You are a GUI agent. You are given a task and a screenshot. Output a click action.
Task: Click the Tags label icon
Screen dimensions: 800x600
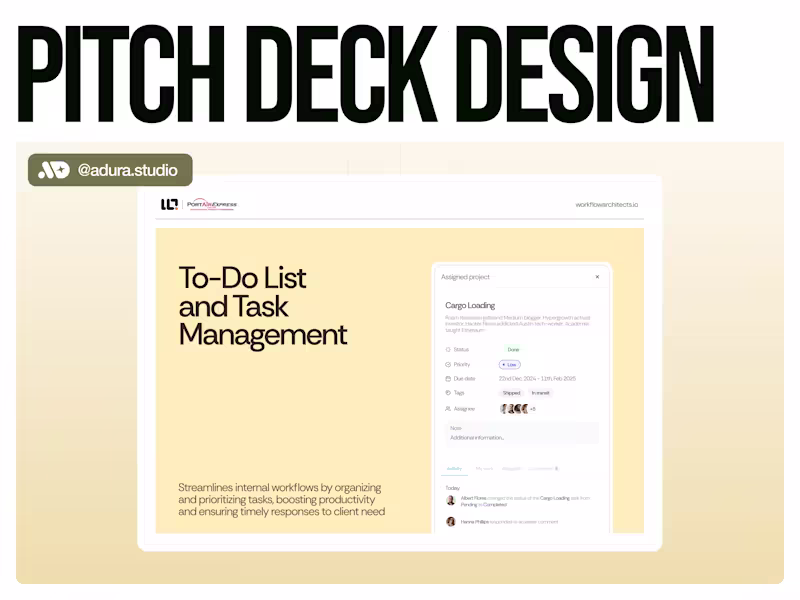point(448,392)
